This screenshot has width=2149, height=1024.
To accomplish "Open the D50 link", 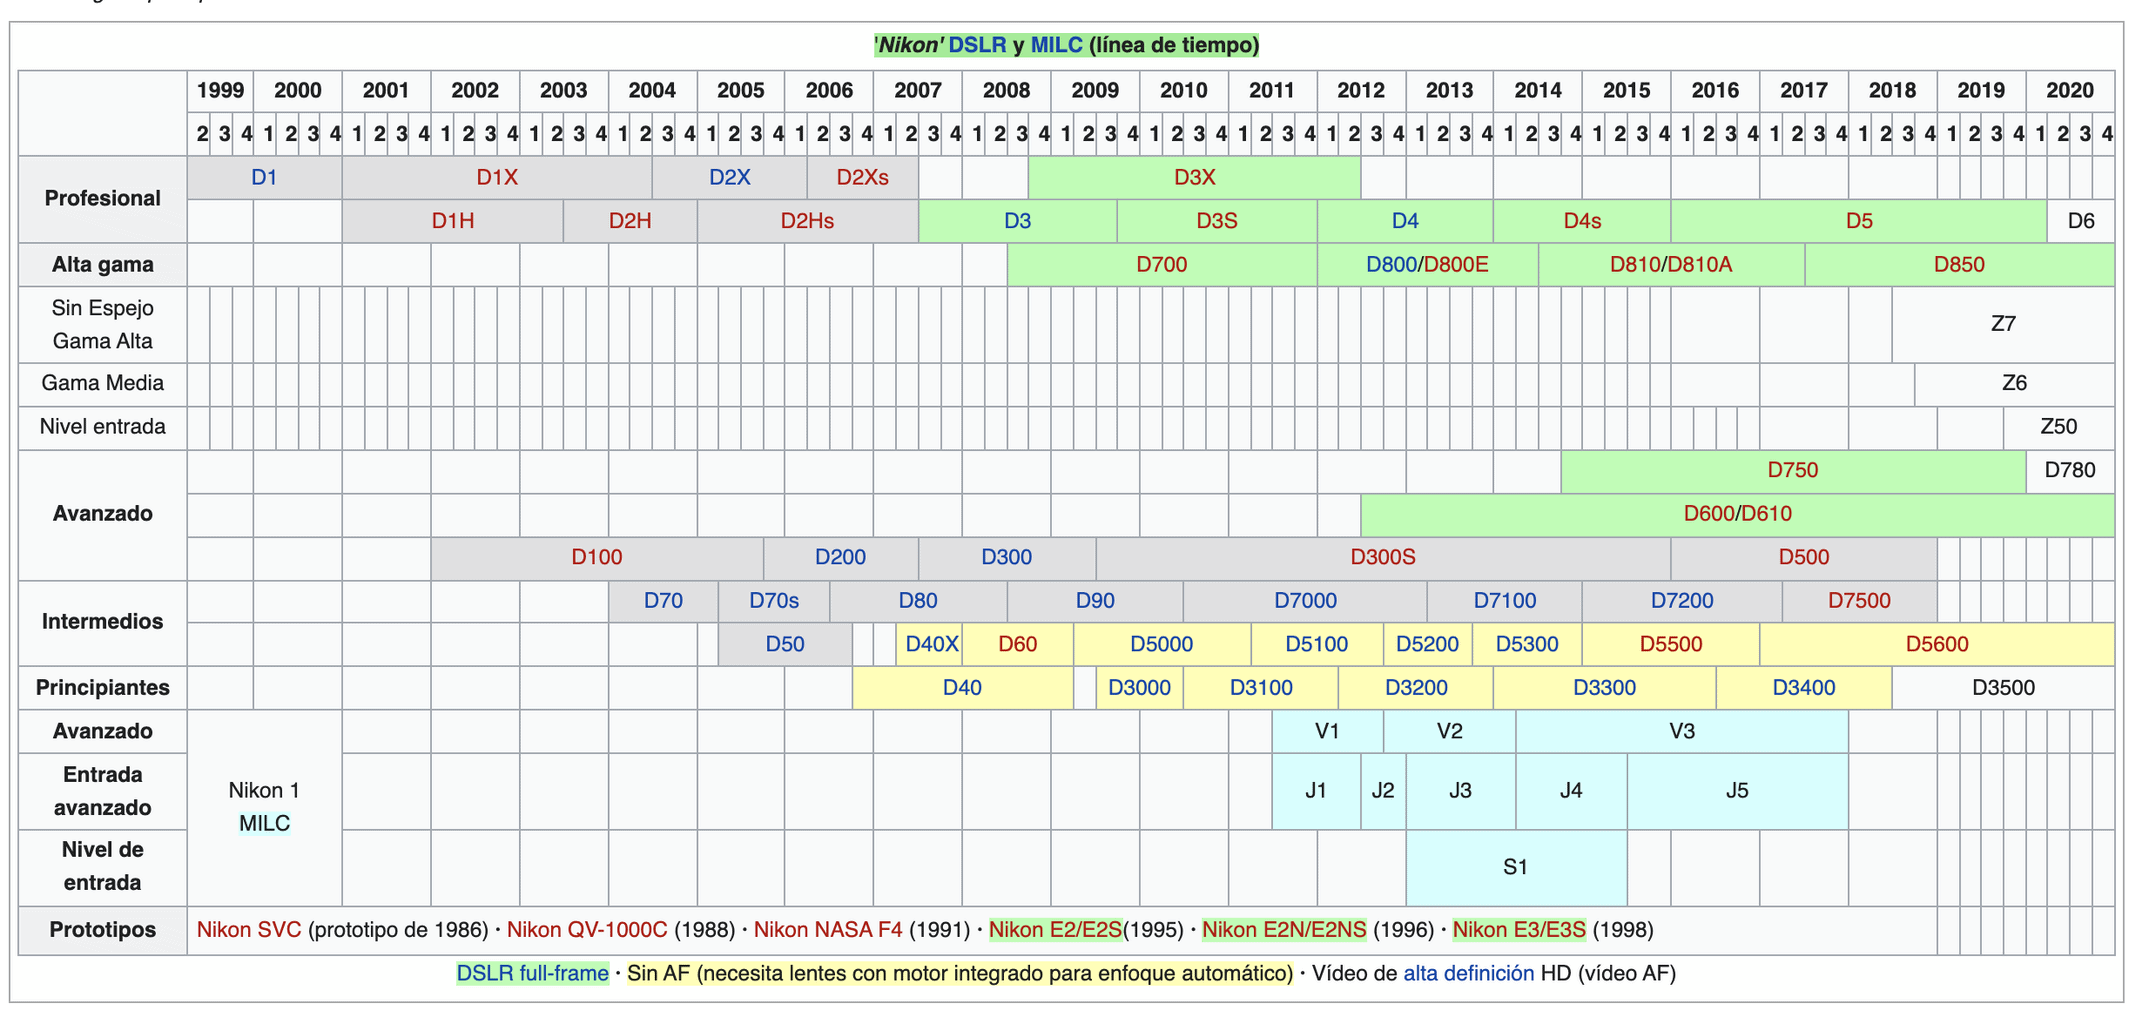I will pyautogui.click(x=785, y=645).
